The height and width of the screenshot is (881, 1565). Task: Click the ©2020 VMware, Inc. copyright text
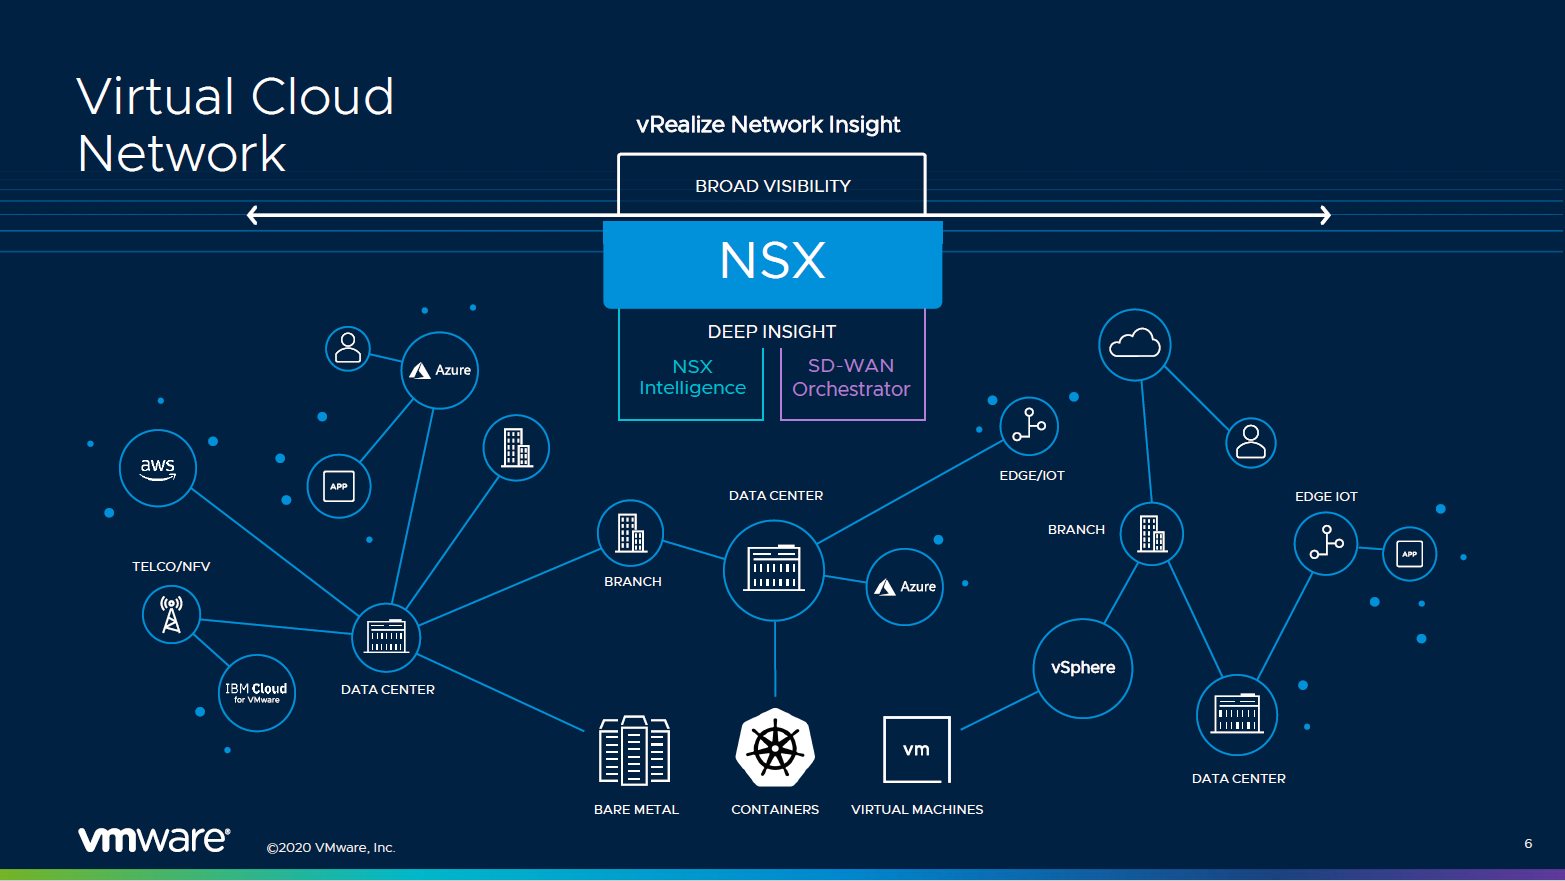[331, 848]
